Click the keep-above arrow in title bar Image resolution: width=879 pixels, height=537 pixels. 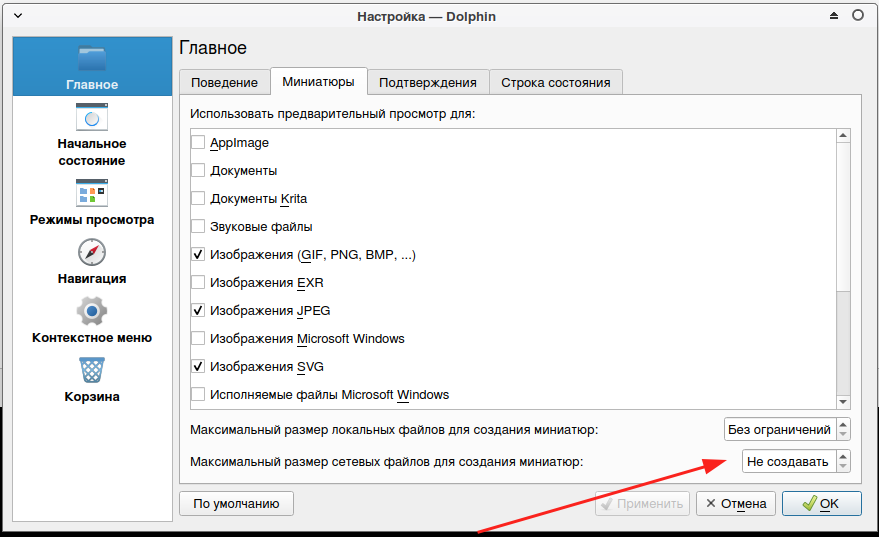point(836,17)
